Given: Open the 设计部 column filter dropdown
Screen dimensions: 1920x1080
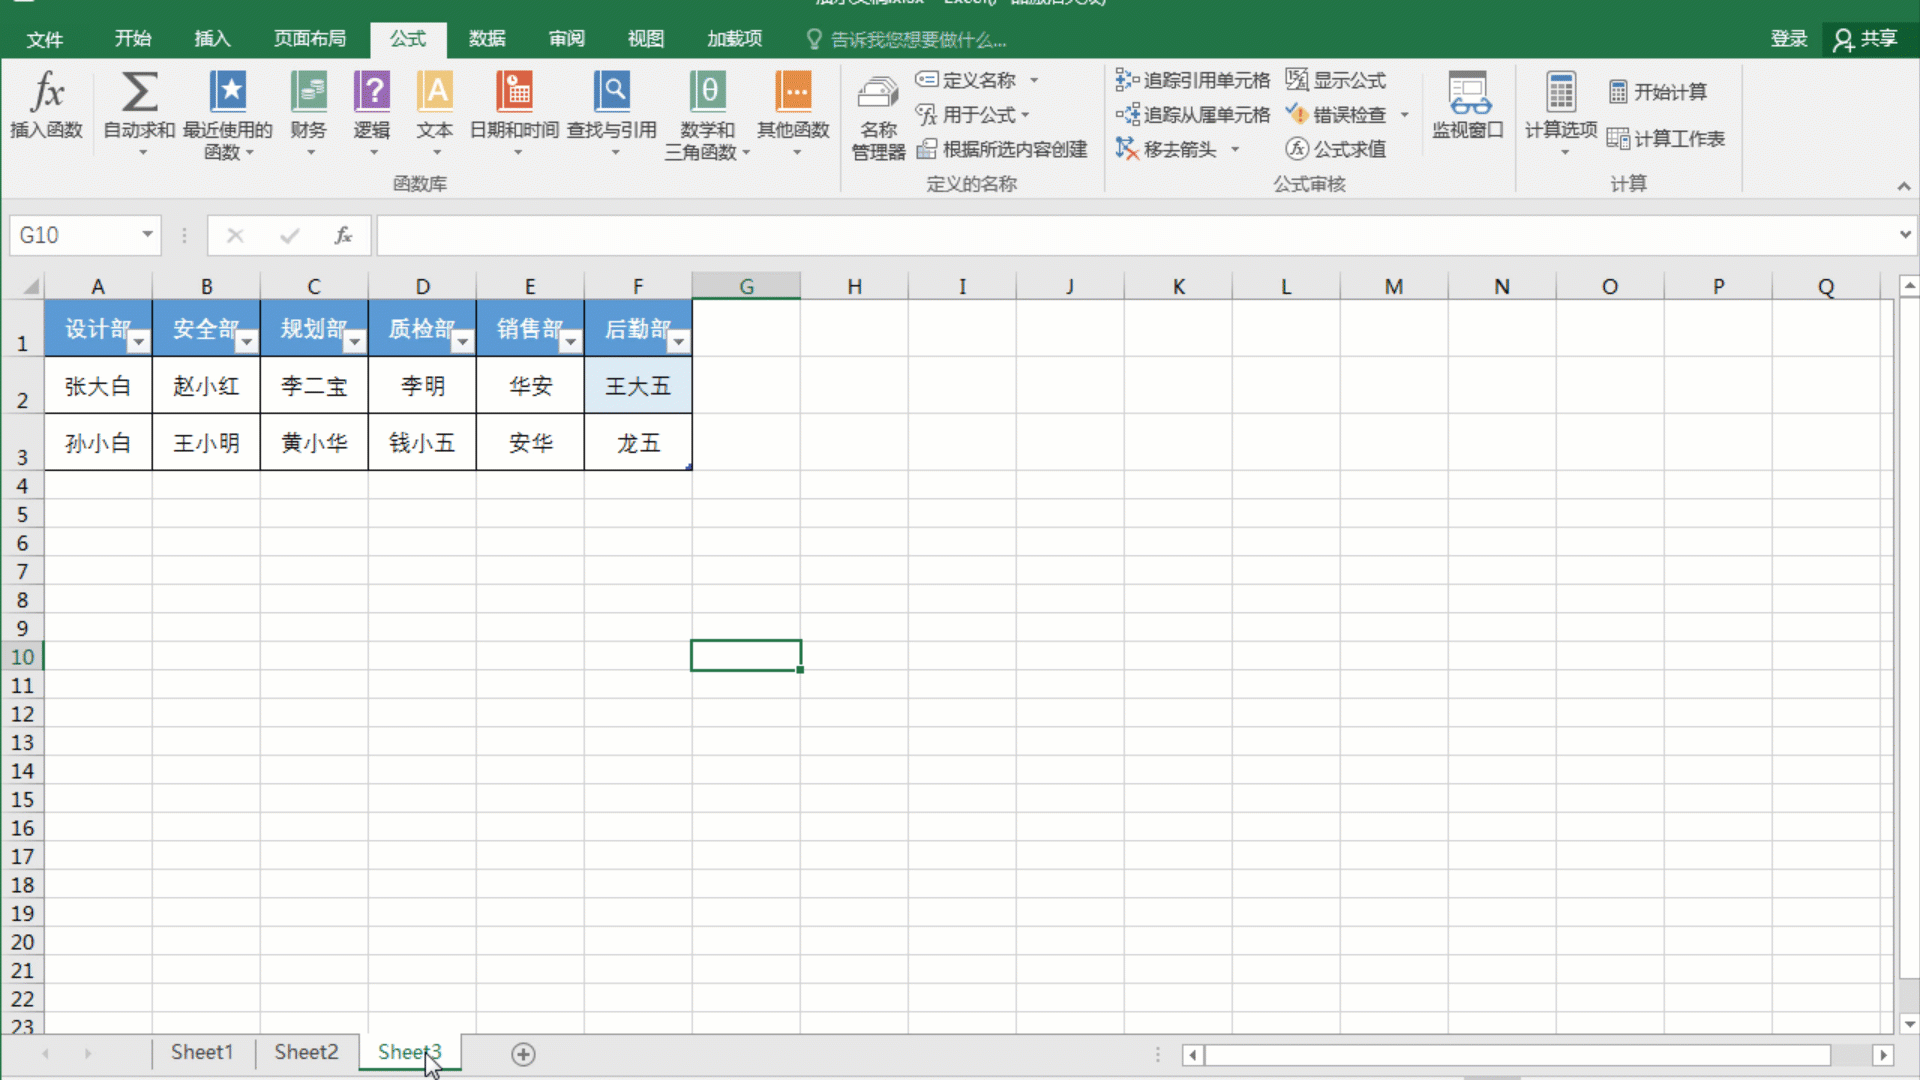Looking at the screenshot, I should [139, 341].
